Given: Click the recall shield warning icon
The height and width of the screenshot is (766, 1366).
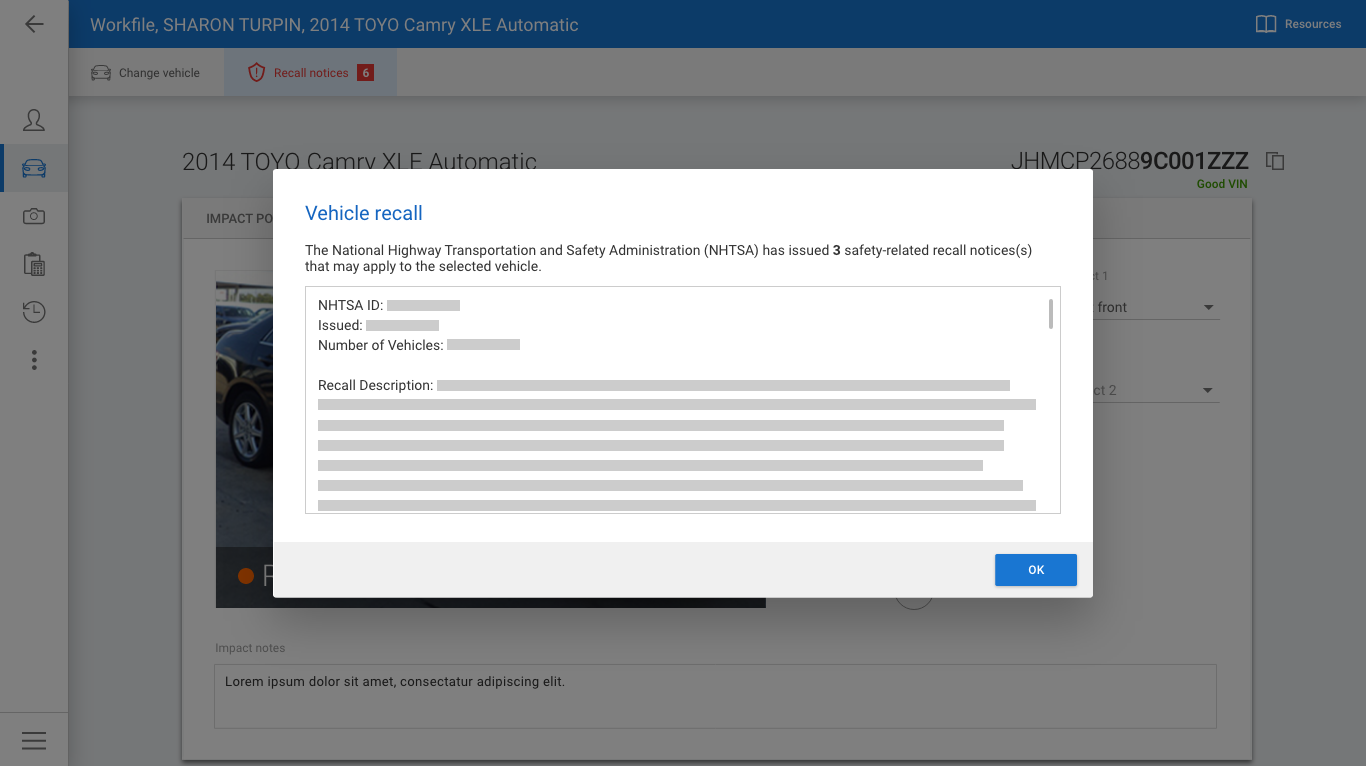Looking at the screenshot, I should [256, 73].
